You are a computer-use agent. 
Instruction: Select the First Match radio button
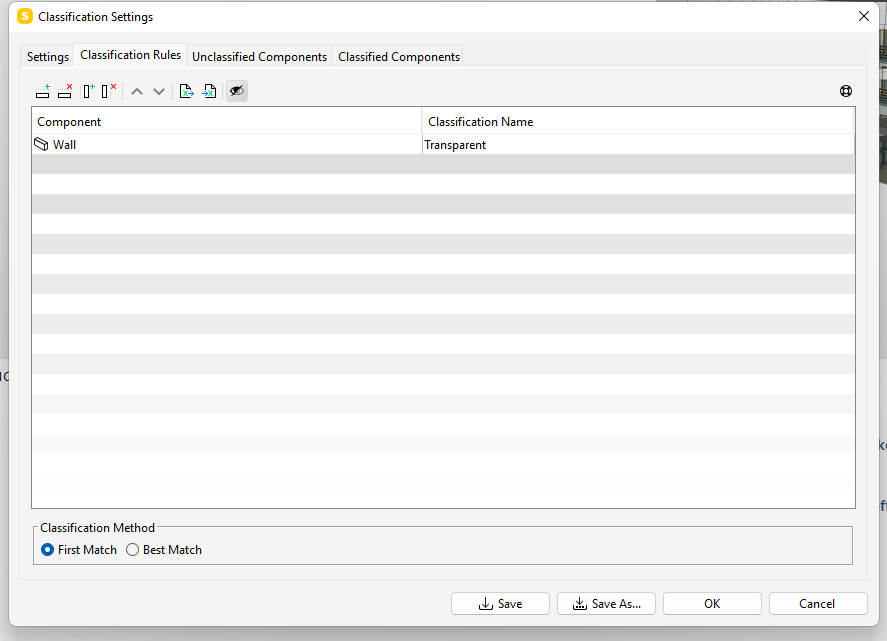point(48,550)
